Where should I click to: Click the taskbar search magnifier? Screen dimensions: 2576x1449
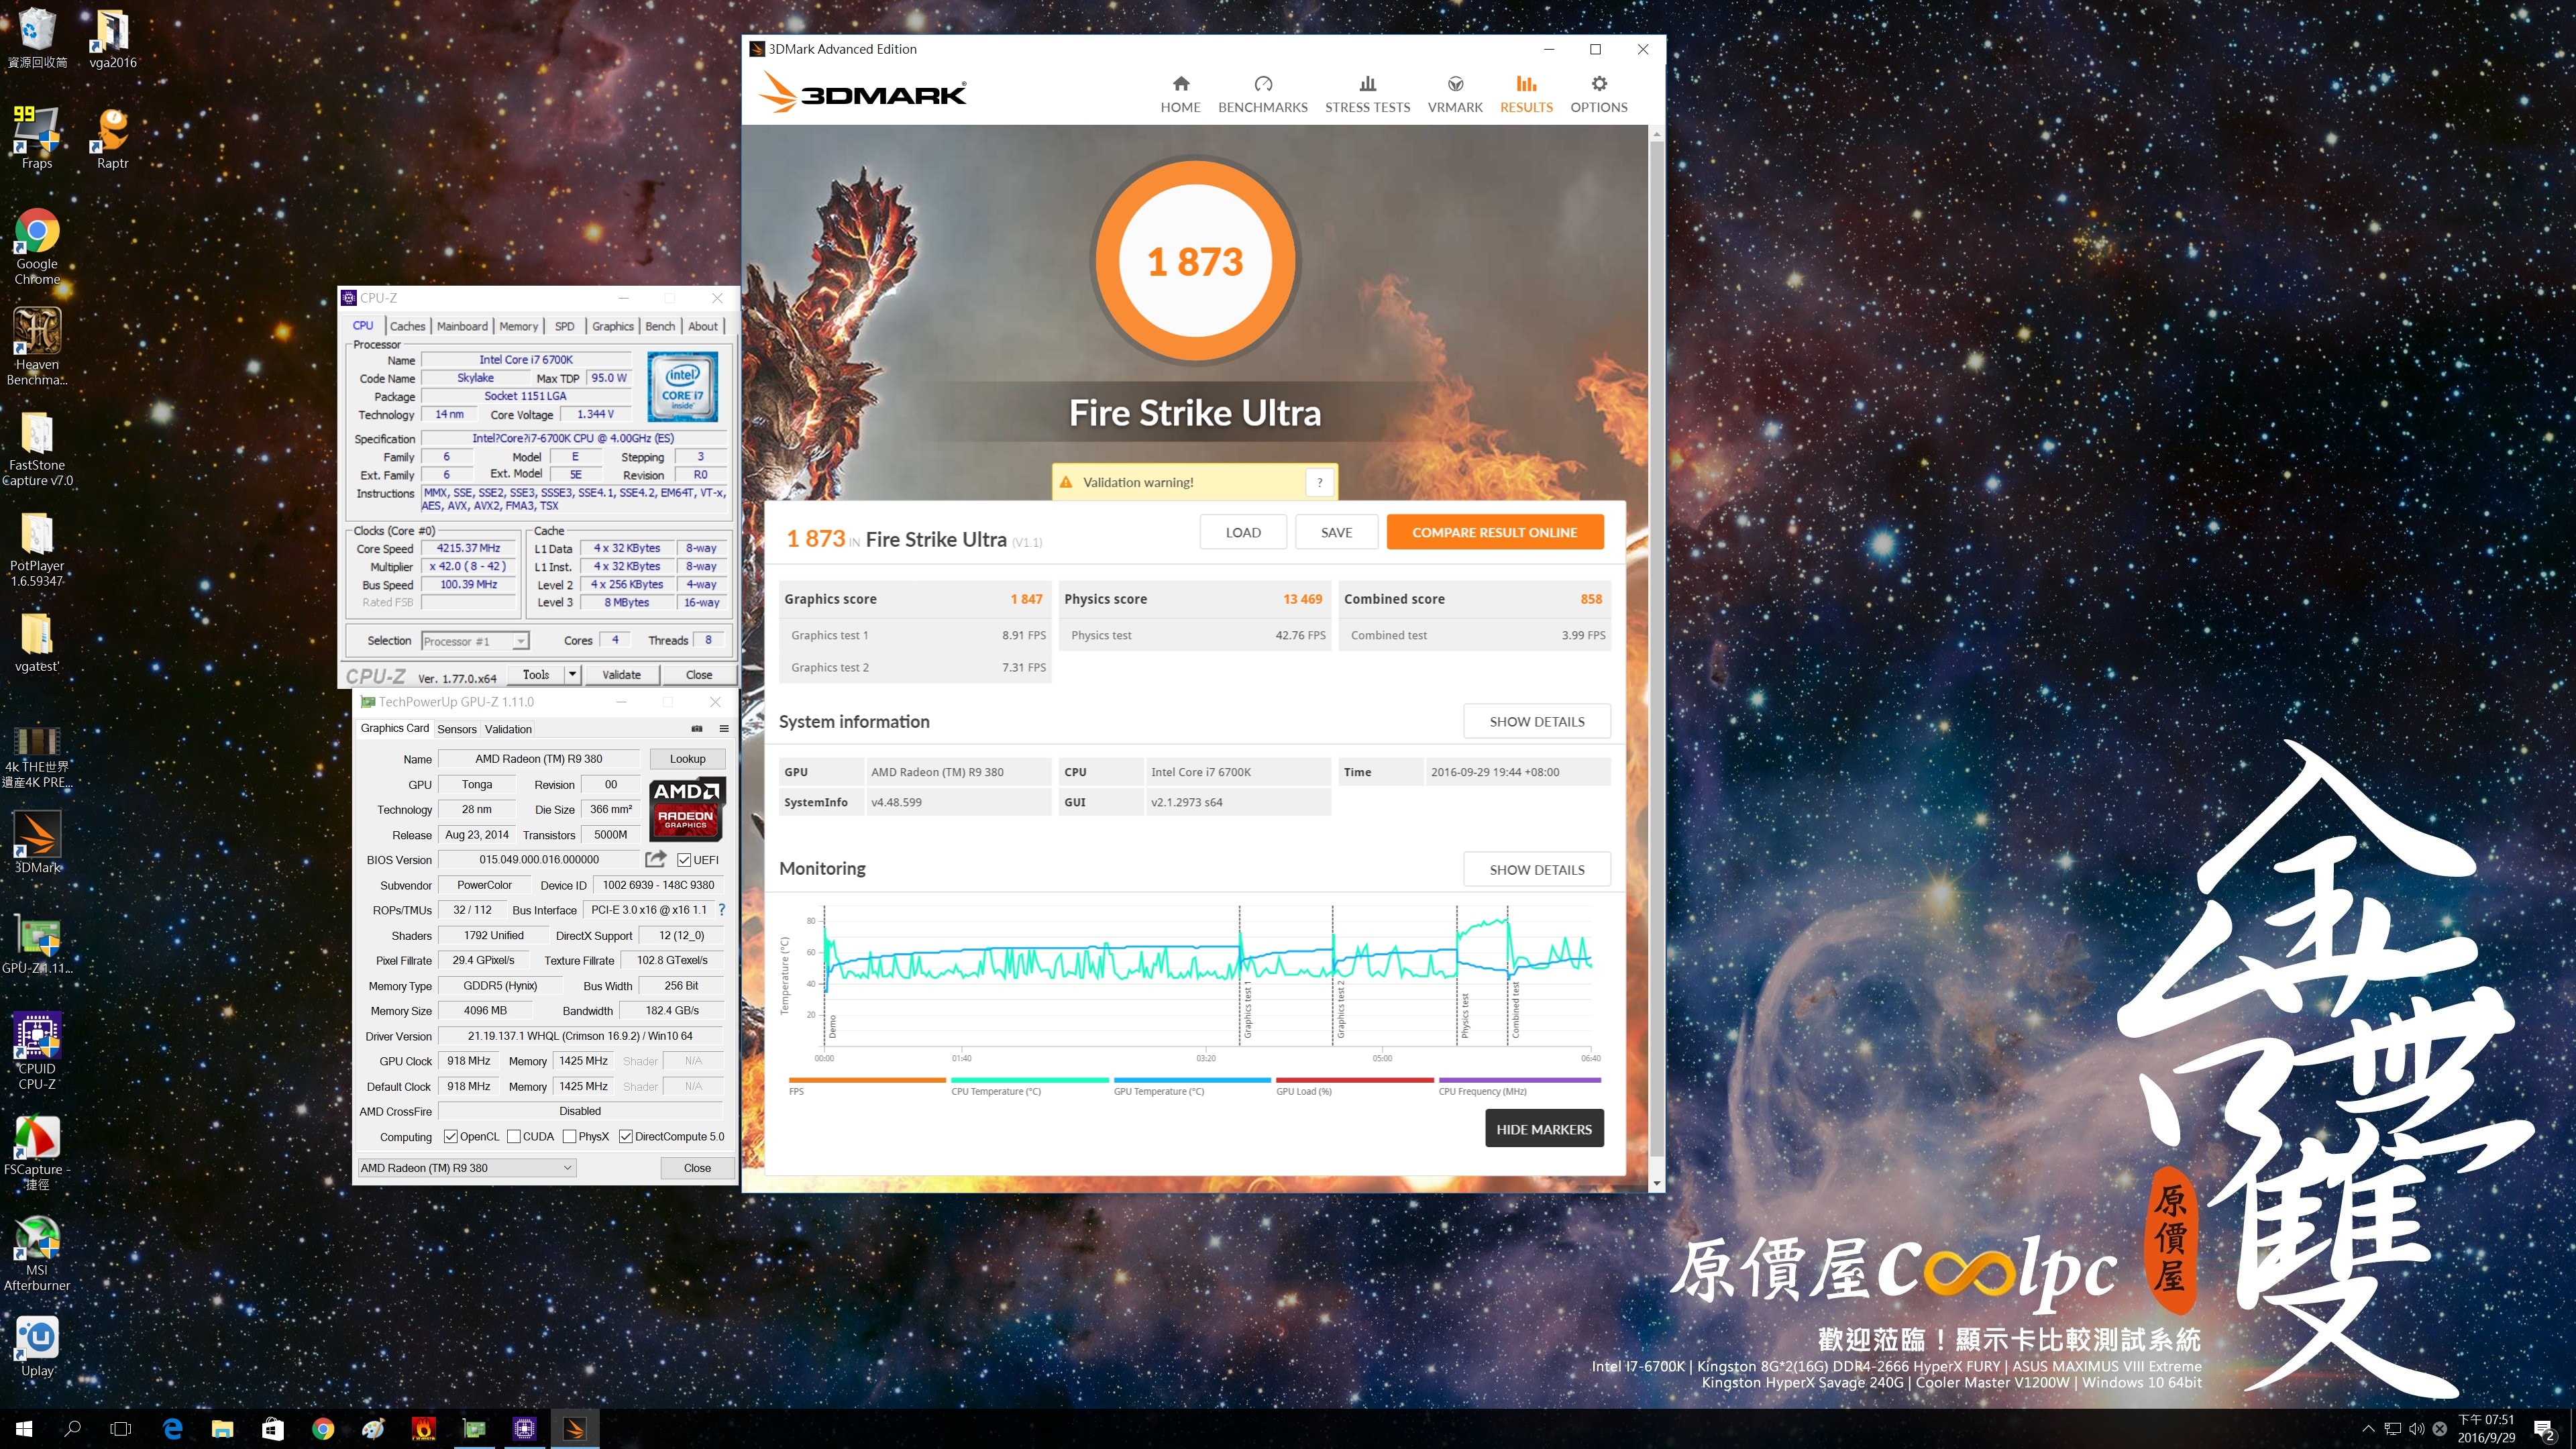tap(72, 1428)
